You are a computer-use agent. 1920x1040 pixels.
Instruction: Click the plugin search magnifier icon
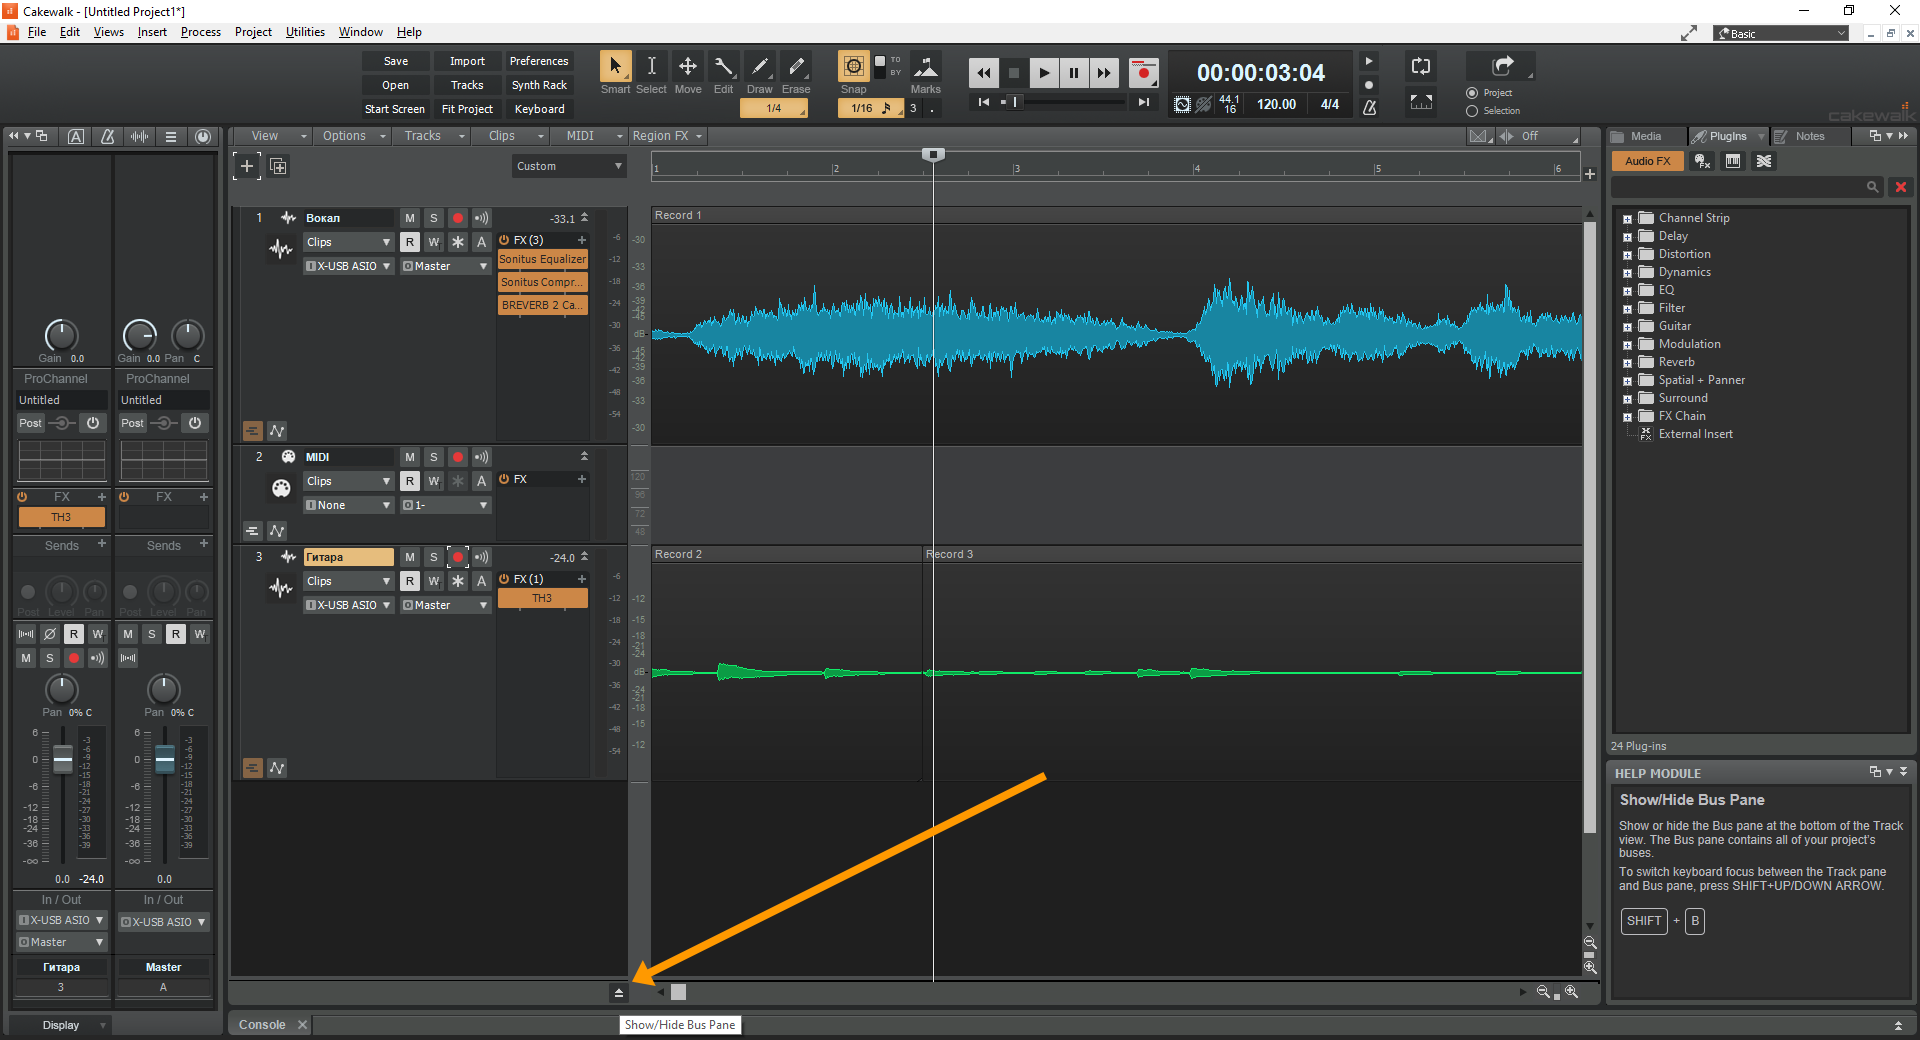(1872, 187)
